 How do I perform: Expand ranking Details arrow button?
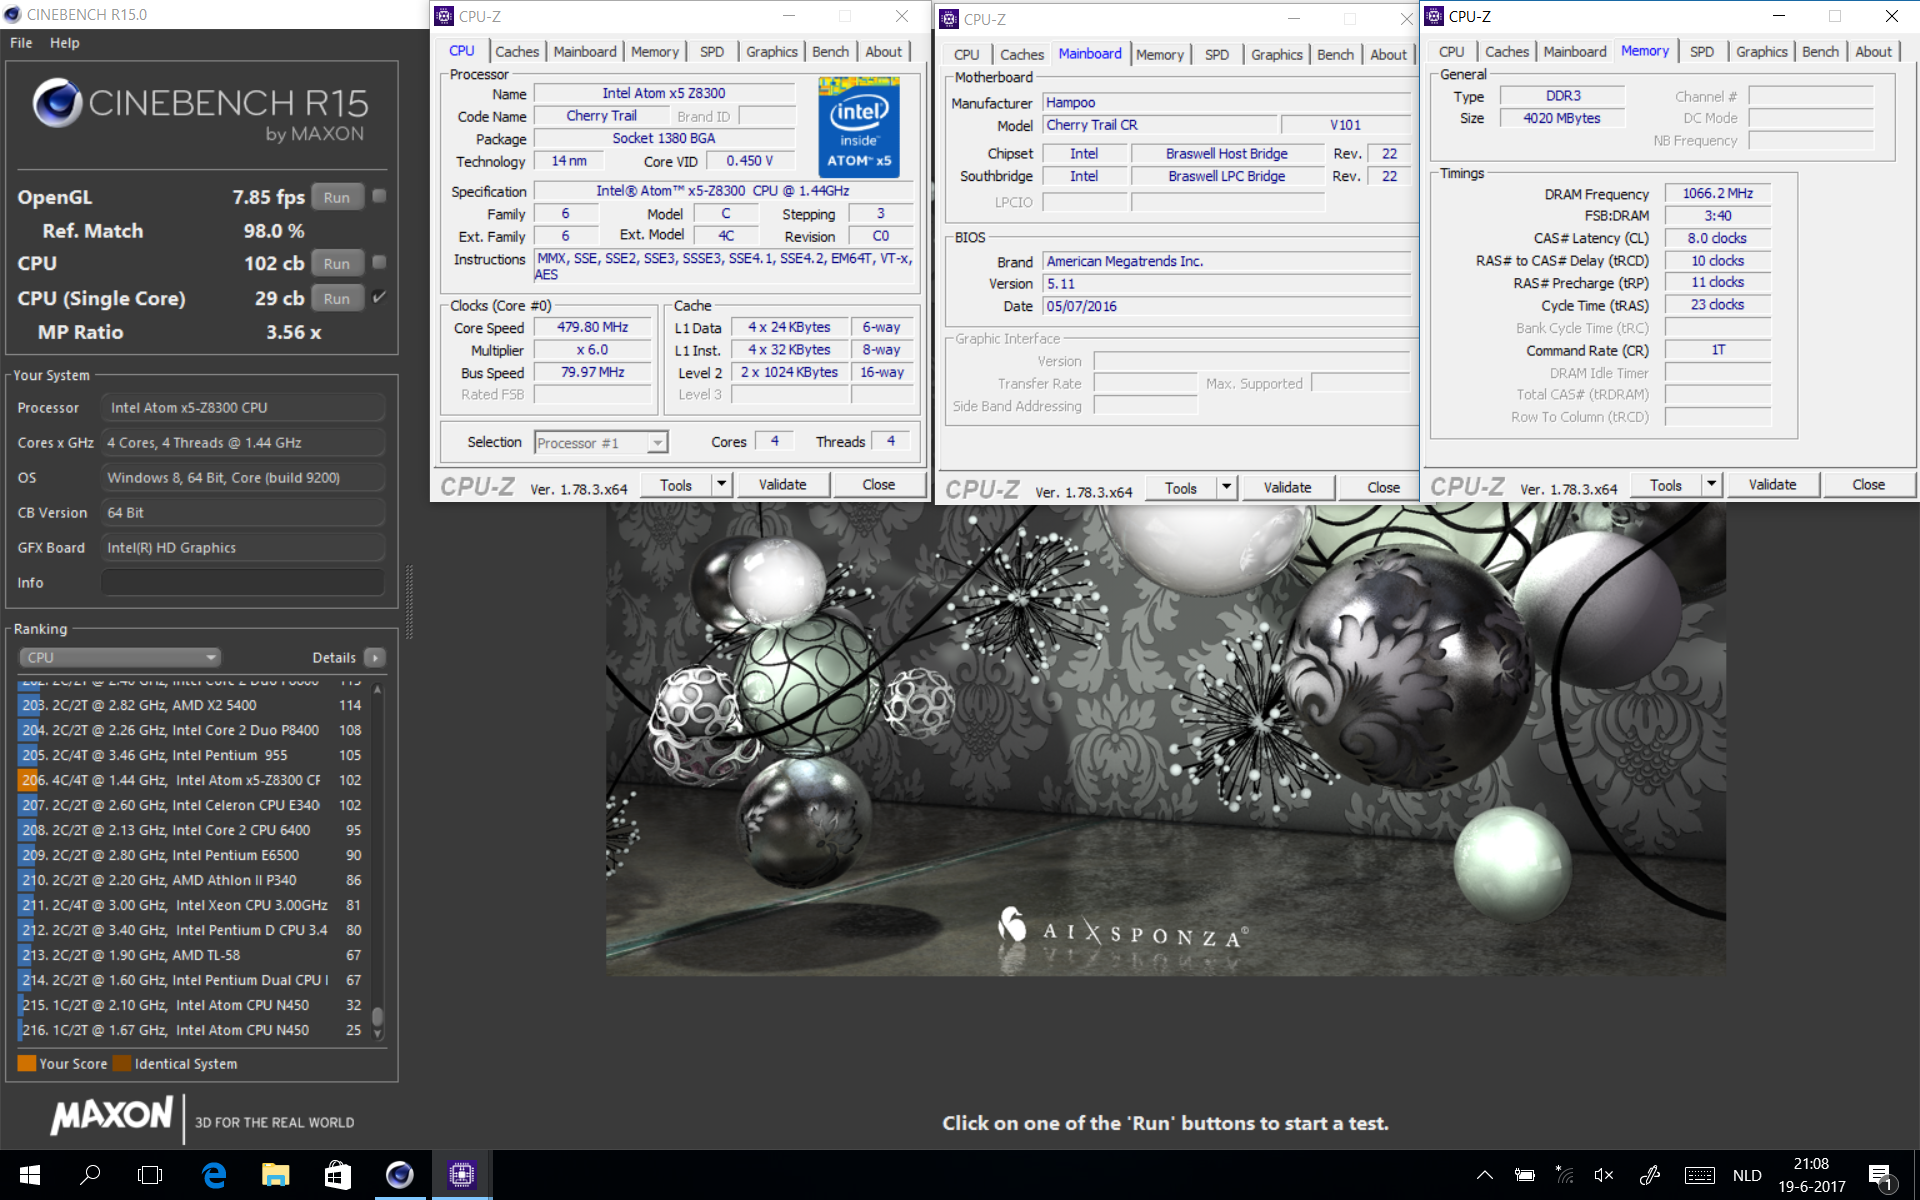click(375, 657)
